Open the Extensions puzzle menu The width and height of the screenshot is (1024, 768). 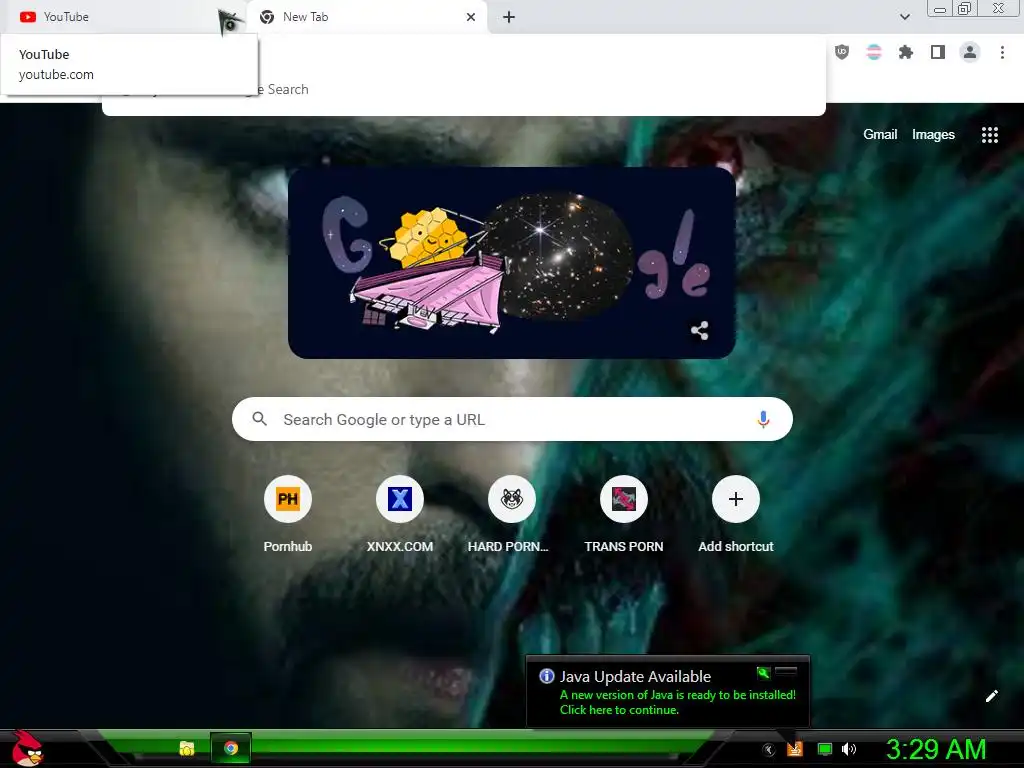(x=906, y=52)
